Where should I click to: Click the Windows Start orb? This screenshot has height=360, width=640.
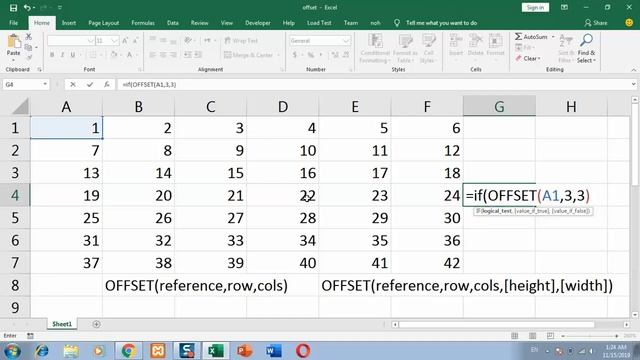click(12, 351)
